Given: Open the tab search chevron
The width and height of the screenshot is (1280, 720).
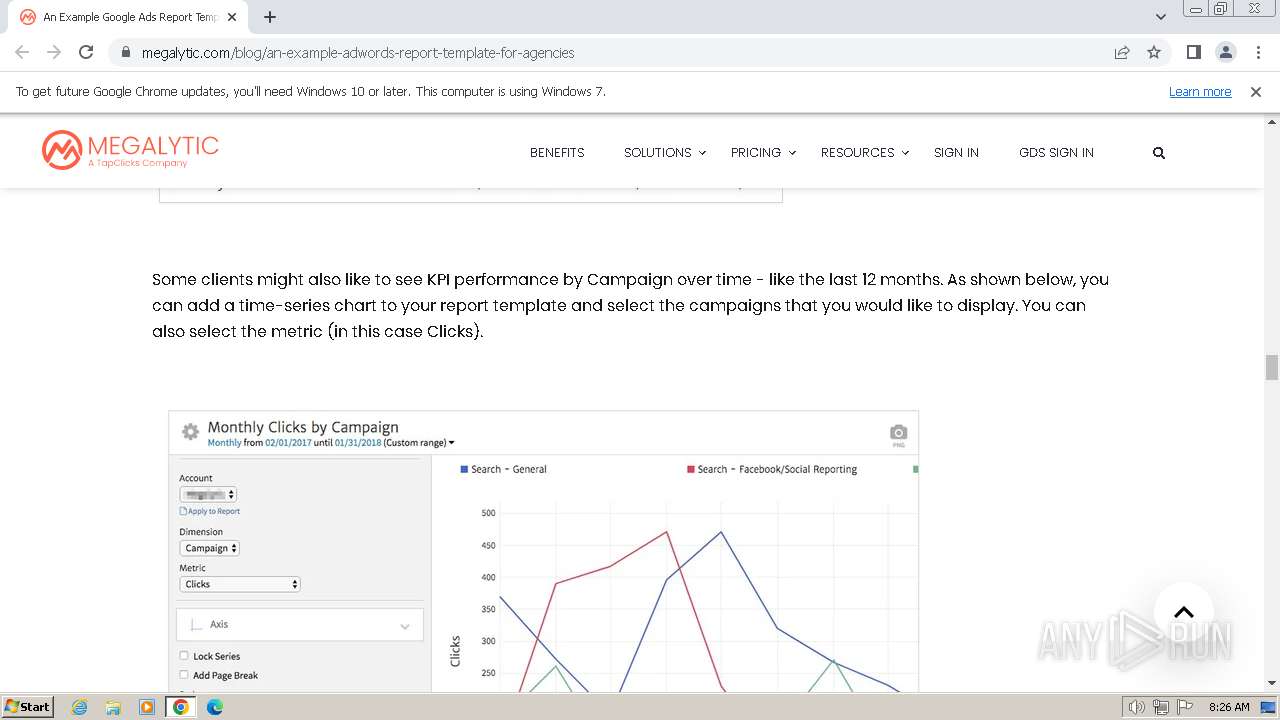Looking at the screenshot, I should [1160, 17].
